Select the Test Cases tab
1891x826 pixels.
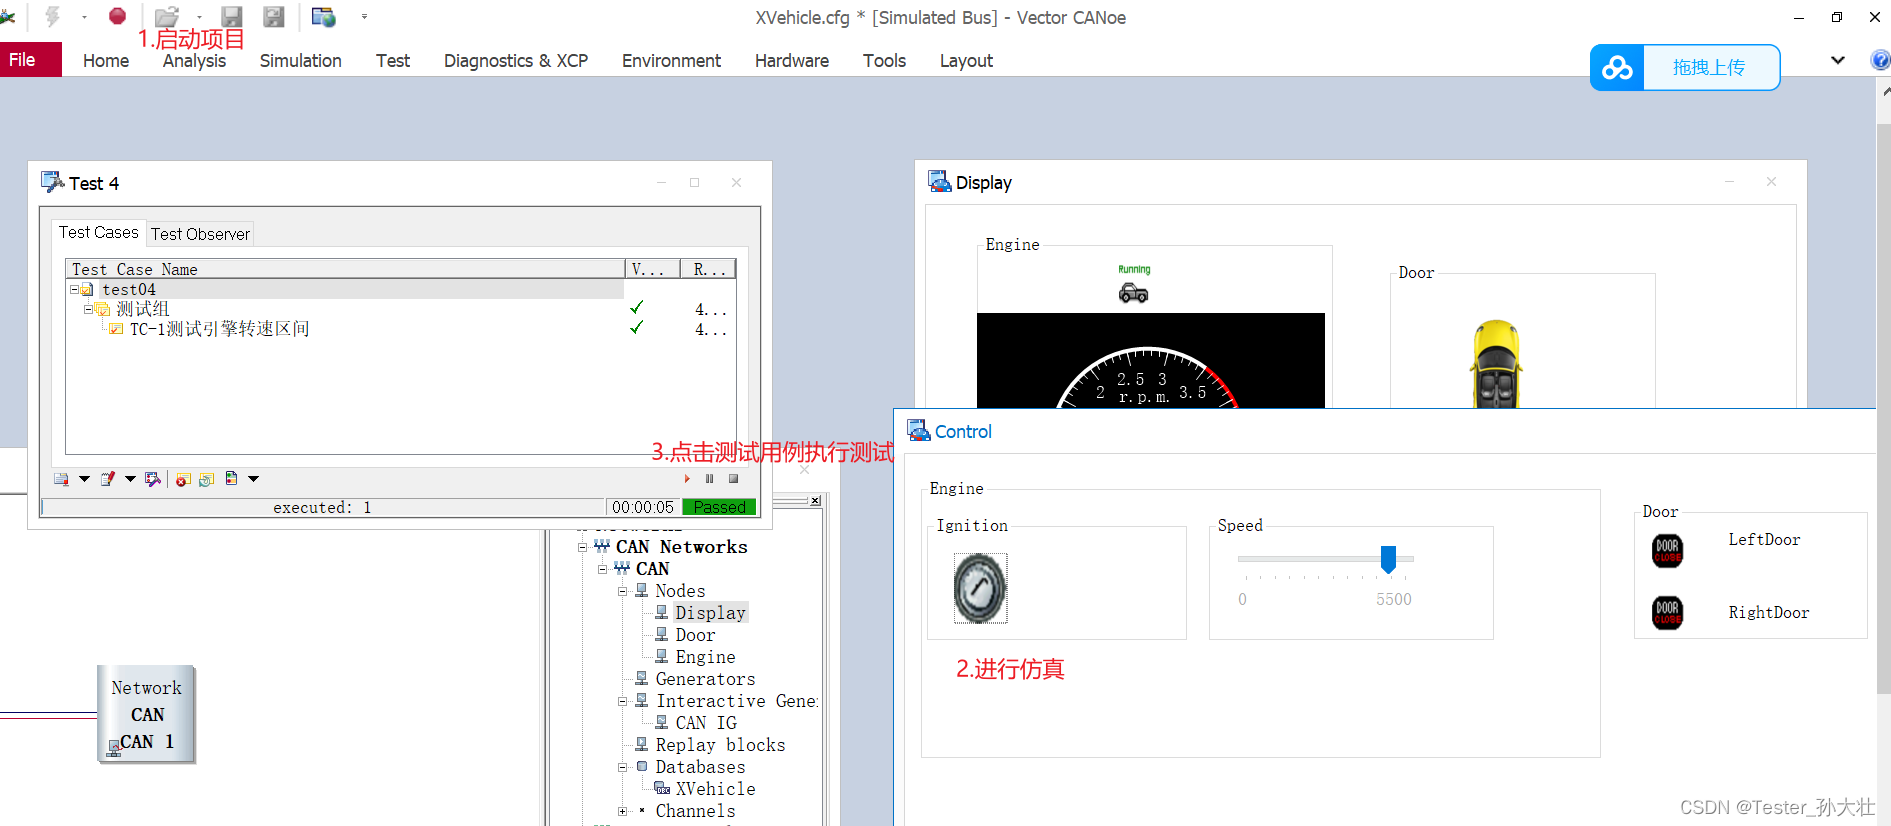coord(98,232)
